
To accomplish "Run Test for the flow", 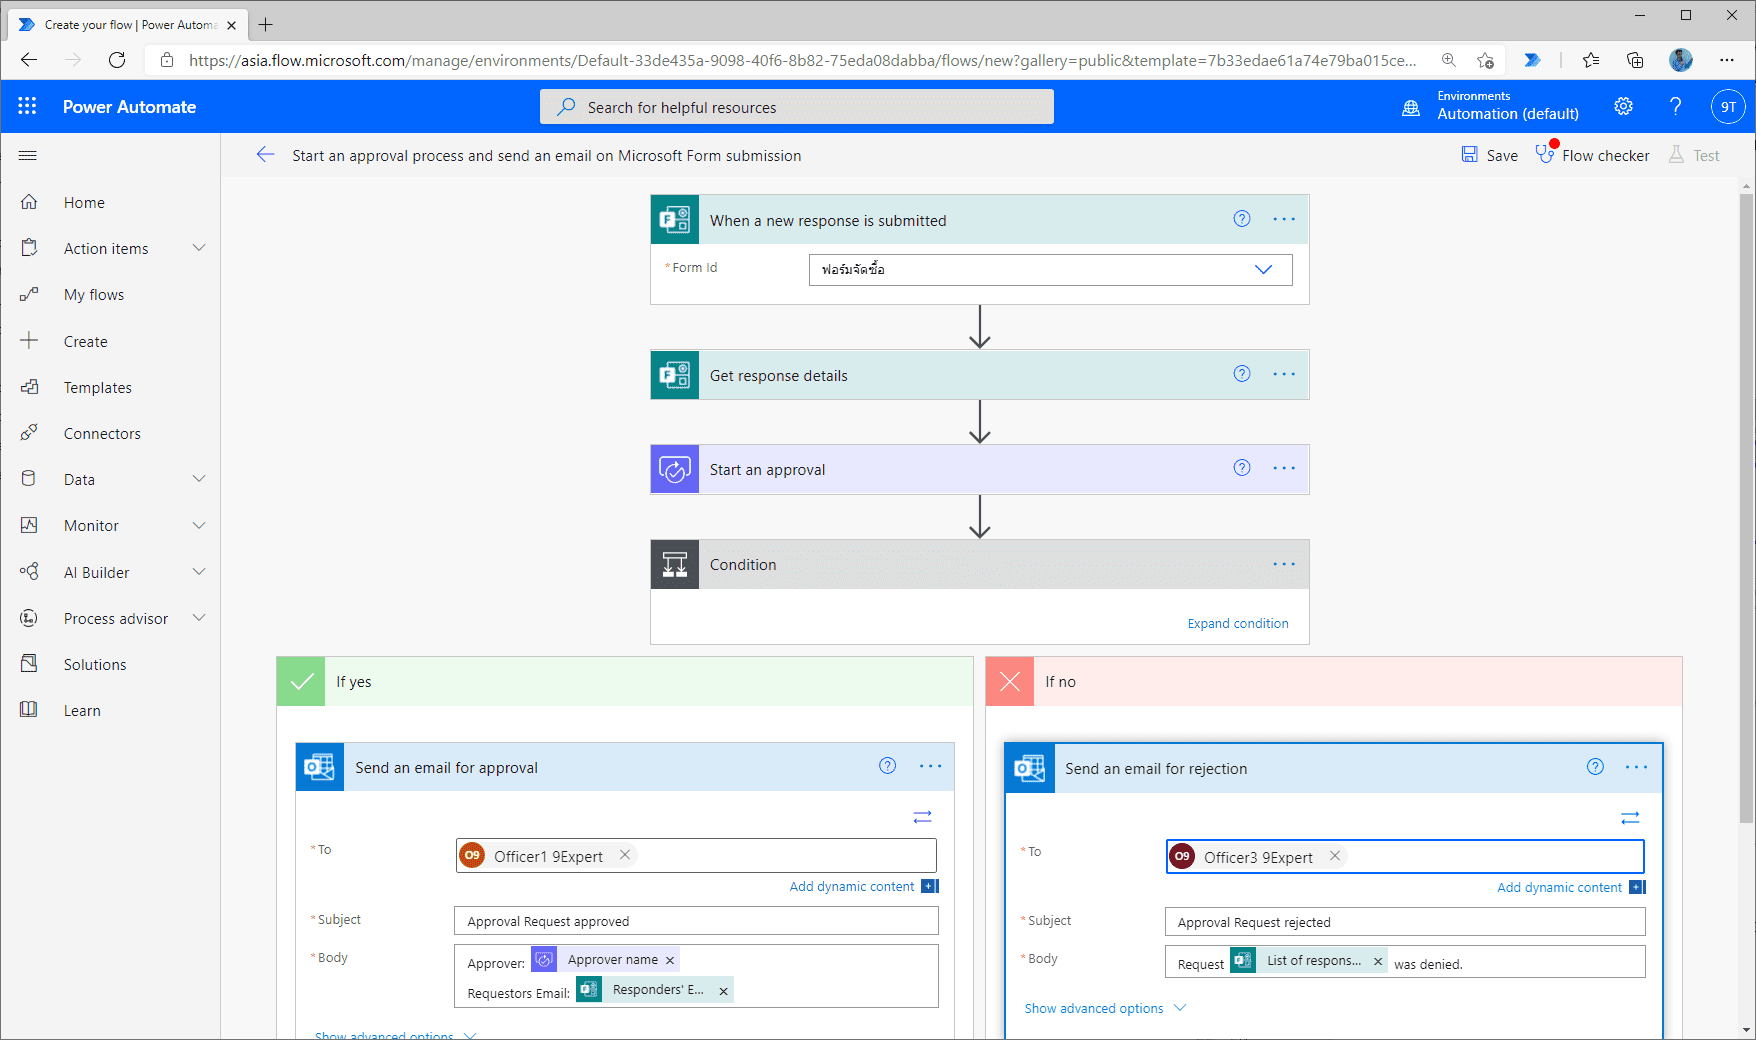I will click(1693, 155).
